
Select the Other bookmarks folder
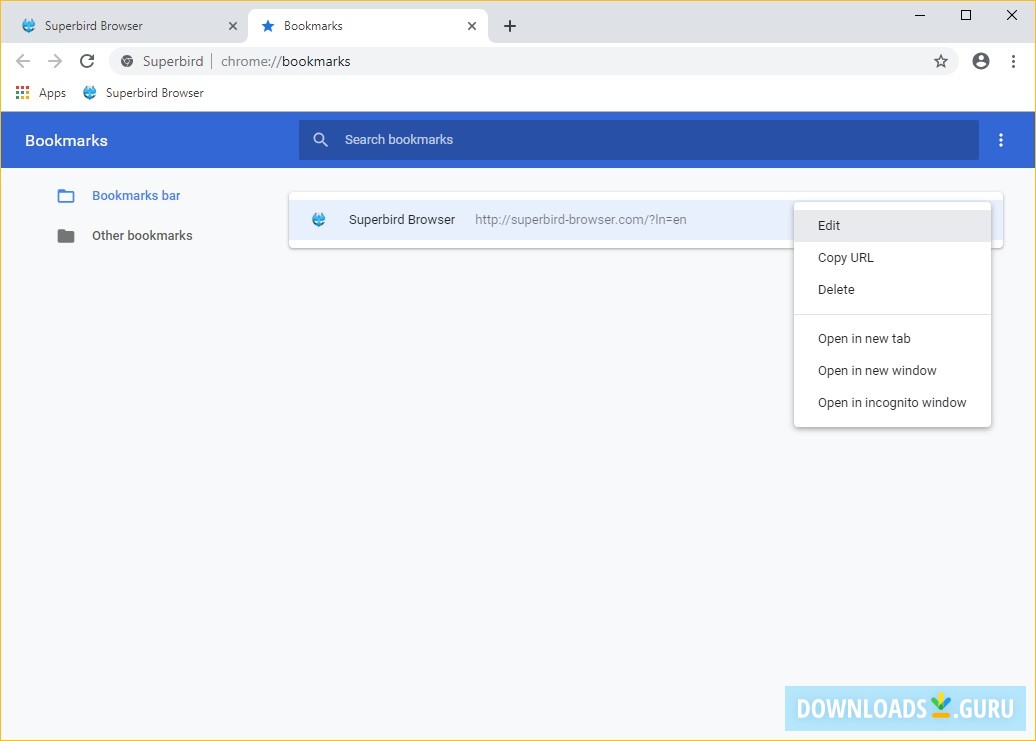coord(141,236)
